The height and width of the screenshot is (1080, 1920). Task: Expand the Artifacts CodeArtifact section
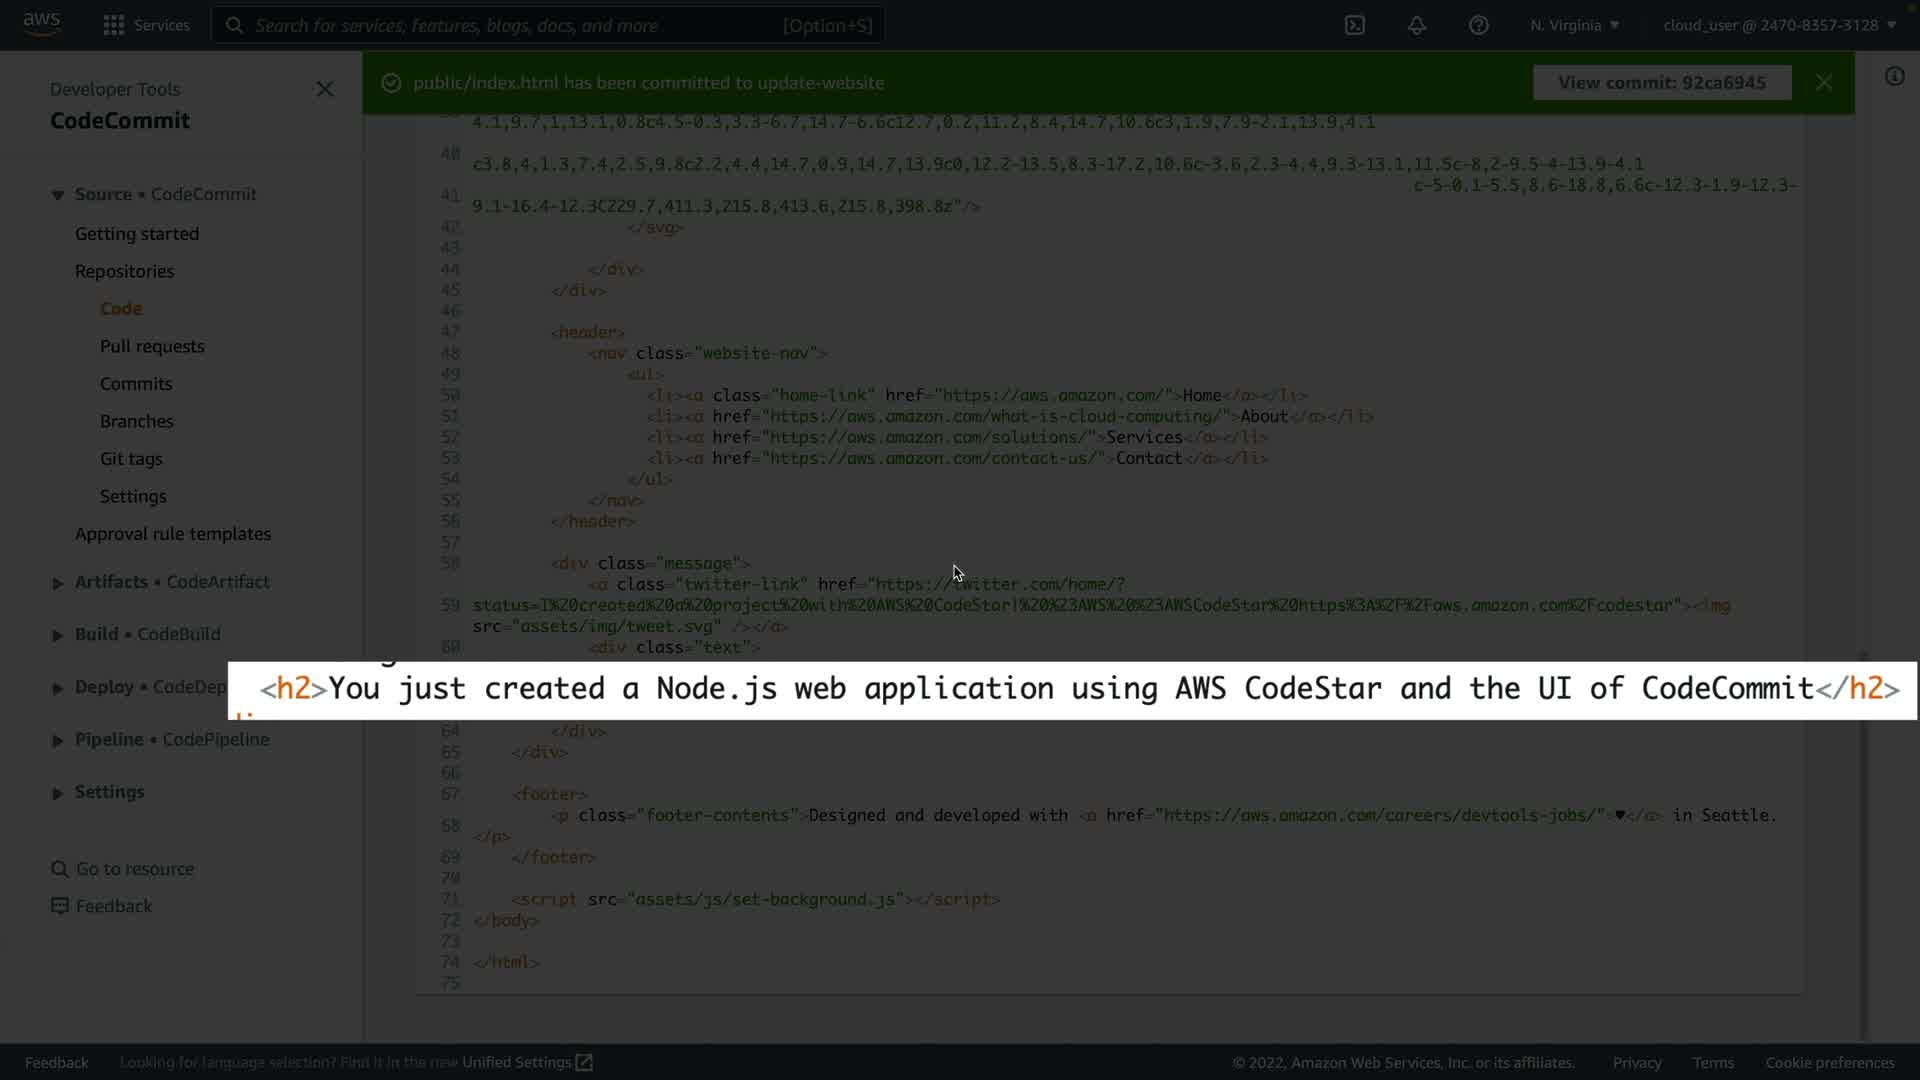(x=58, y=583)
